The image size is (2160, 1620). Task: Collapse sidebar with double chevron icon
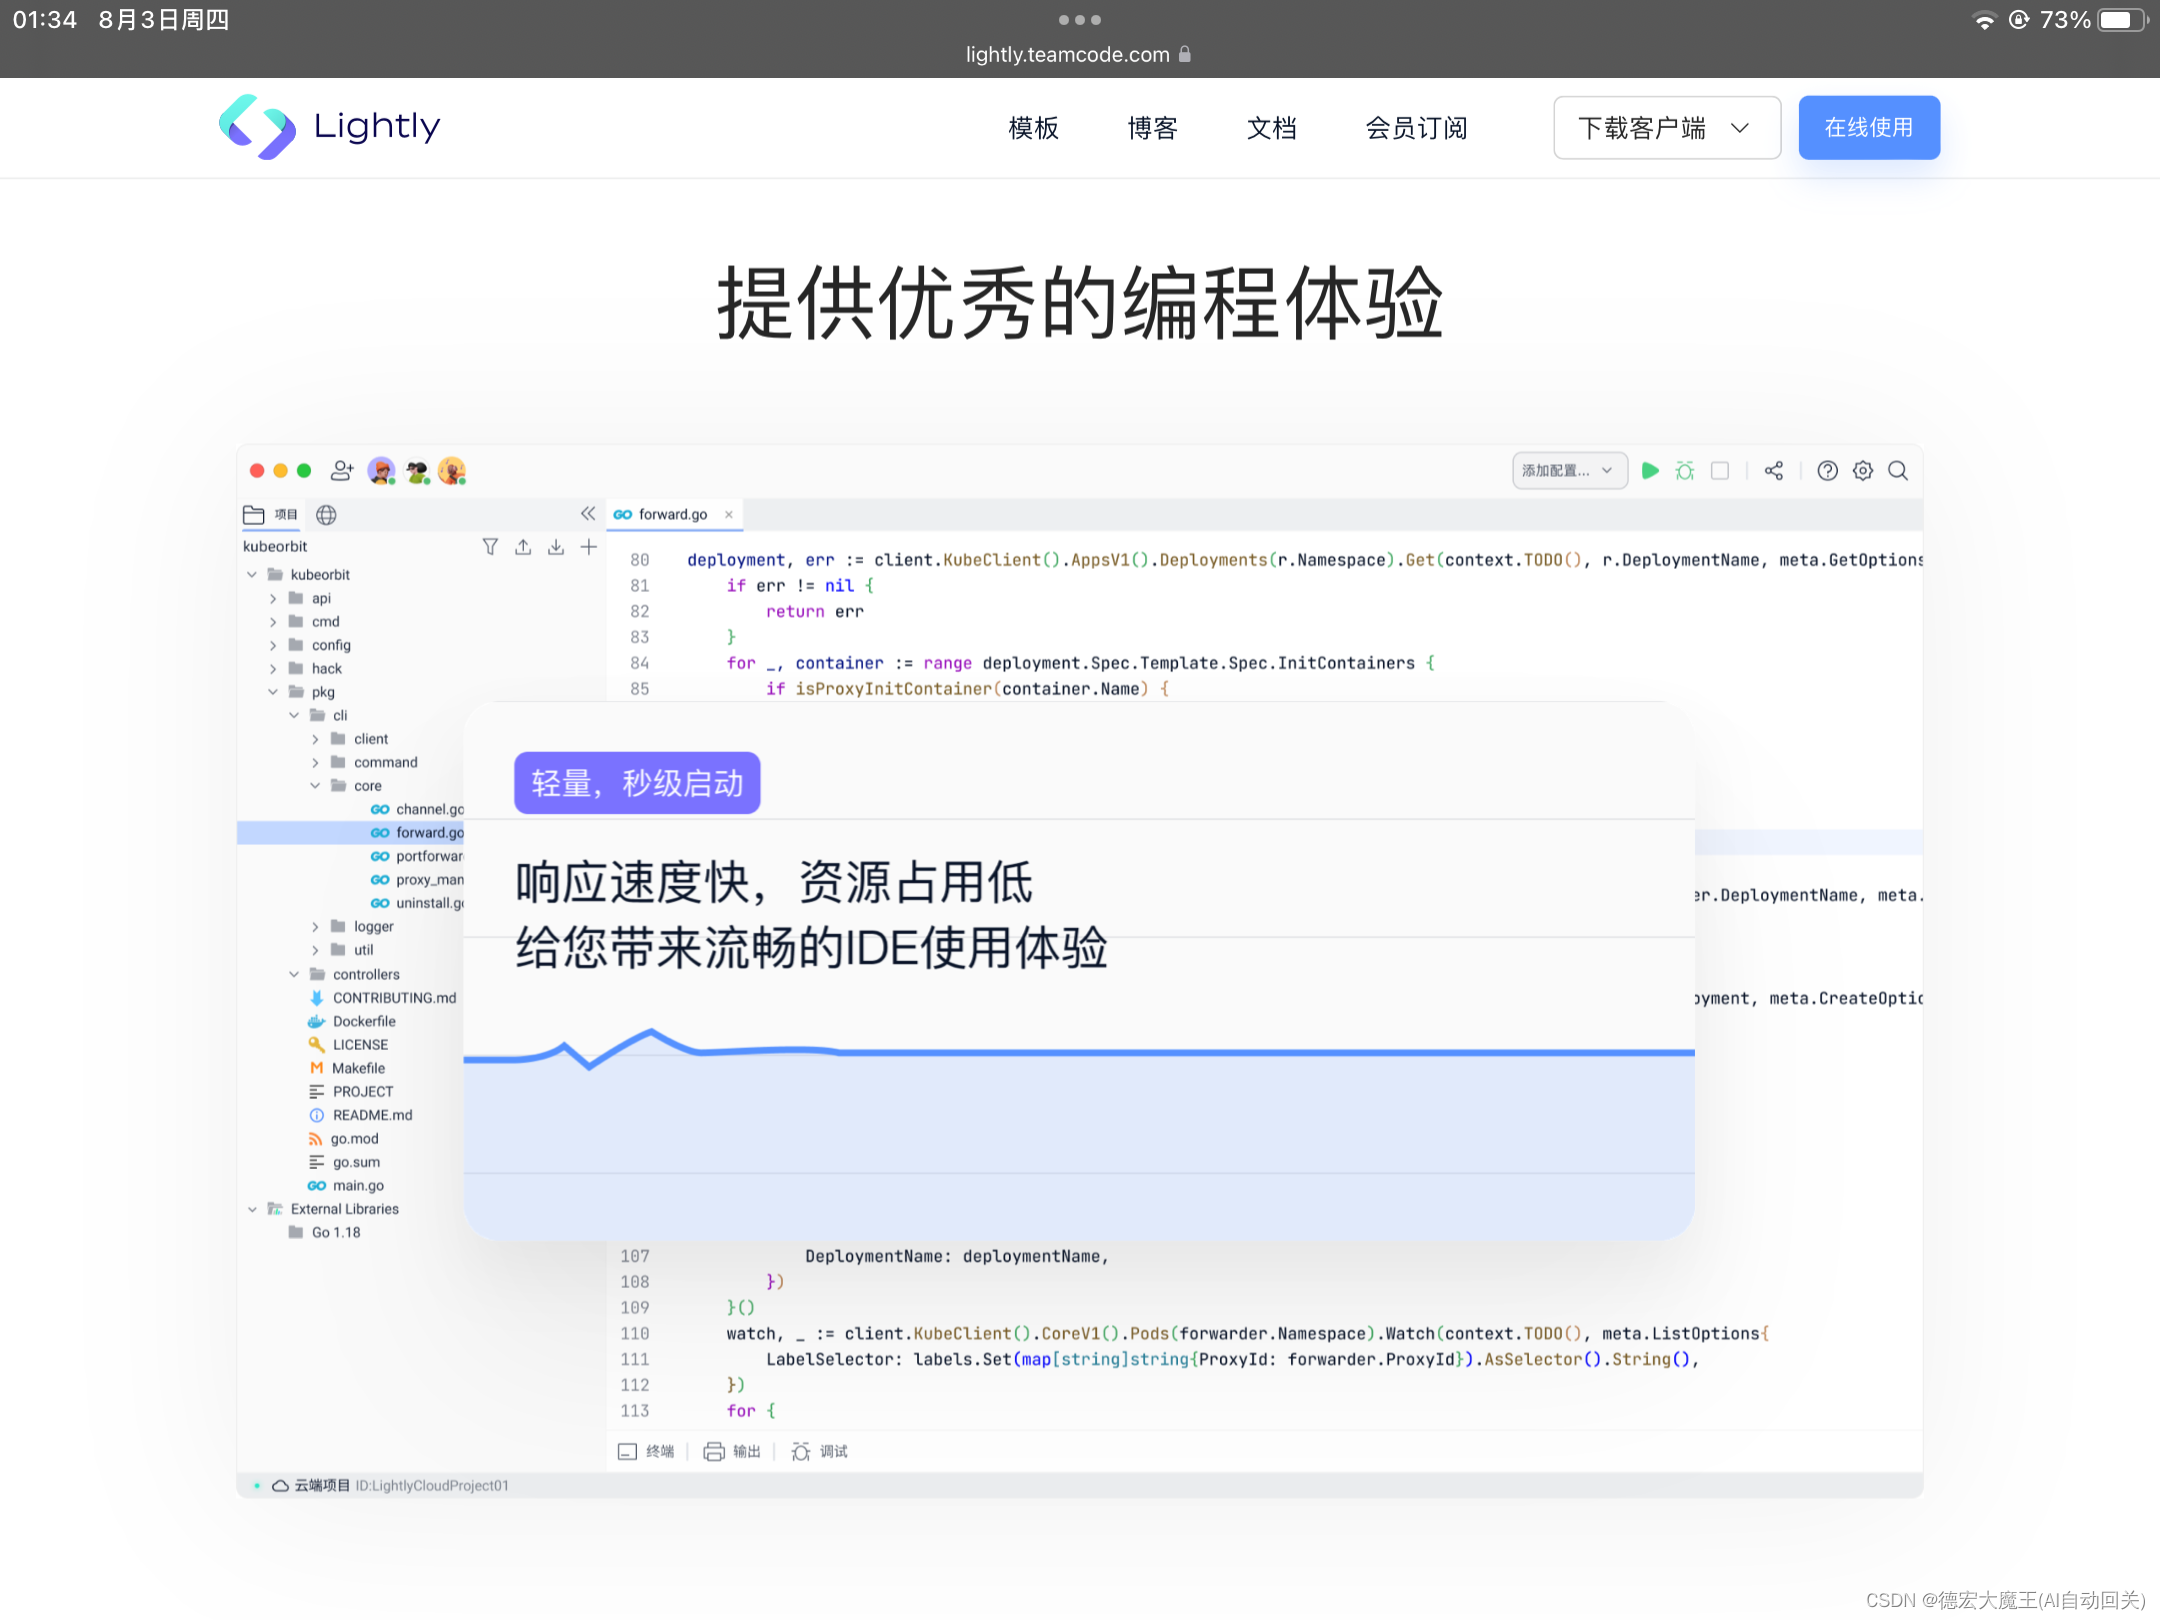pyautogui.click(x=588, y=513)
